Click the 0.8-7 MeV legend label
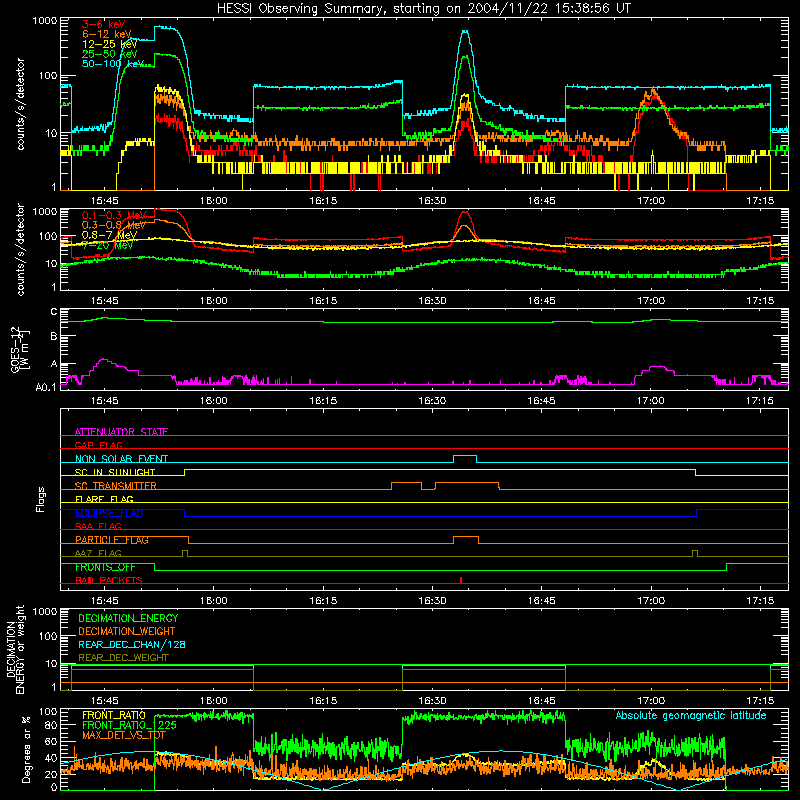 (x=109, y=235)
